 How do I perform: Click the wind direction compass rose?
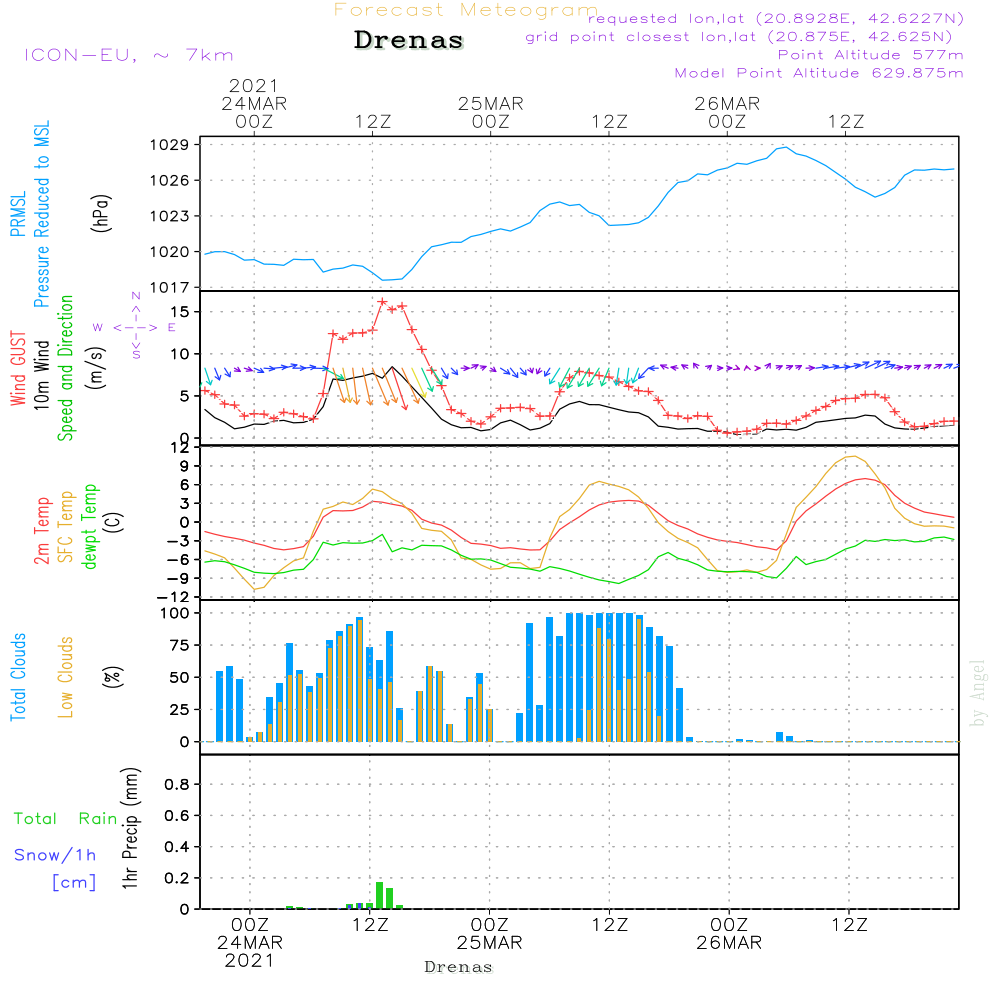tap(135, 326)
